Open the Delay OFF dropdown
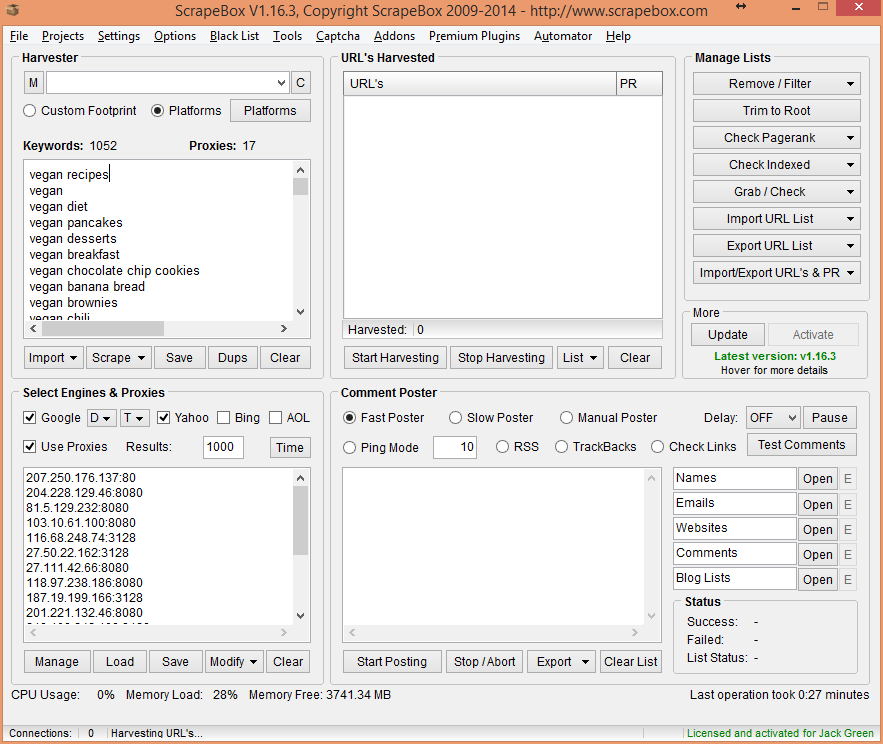Screen dimensions: 883x744 773,418
